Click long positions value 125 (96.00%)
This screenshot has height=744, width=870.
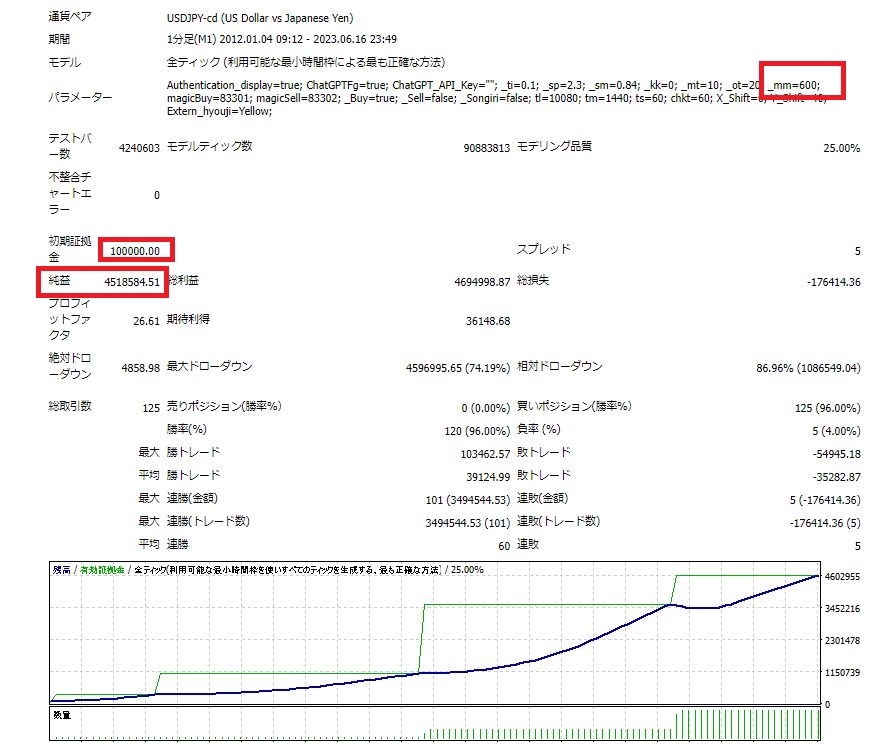point(828,408)
